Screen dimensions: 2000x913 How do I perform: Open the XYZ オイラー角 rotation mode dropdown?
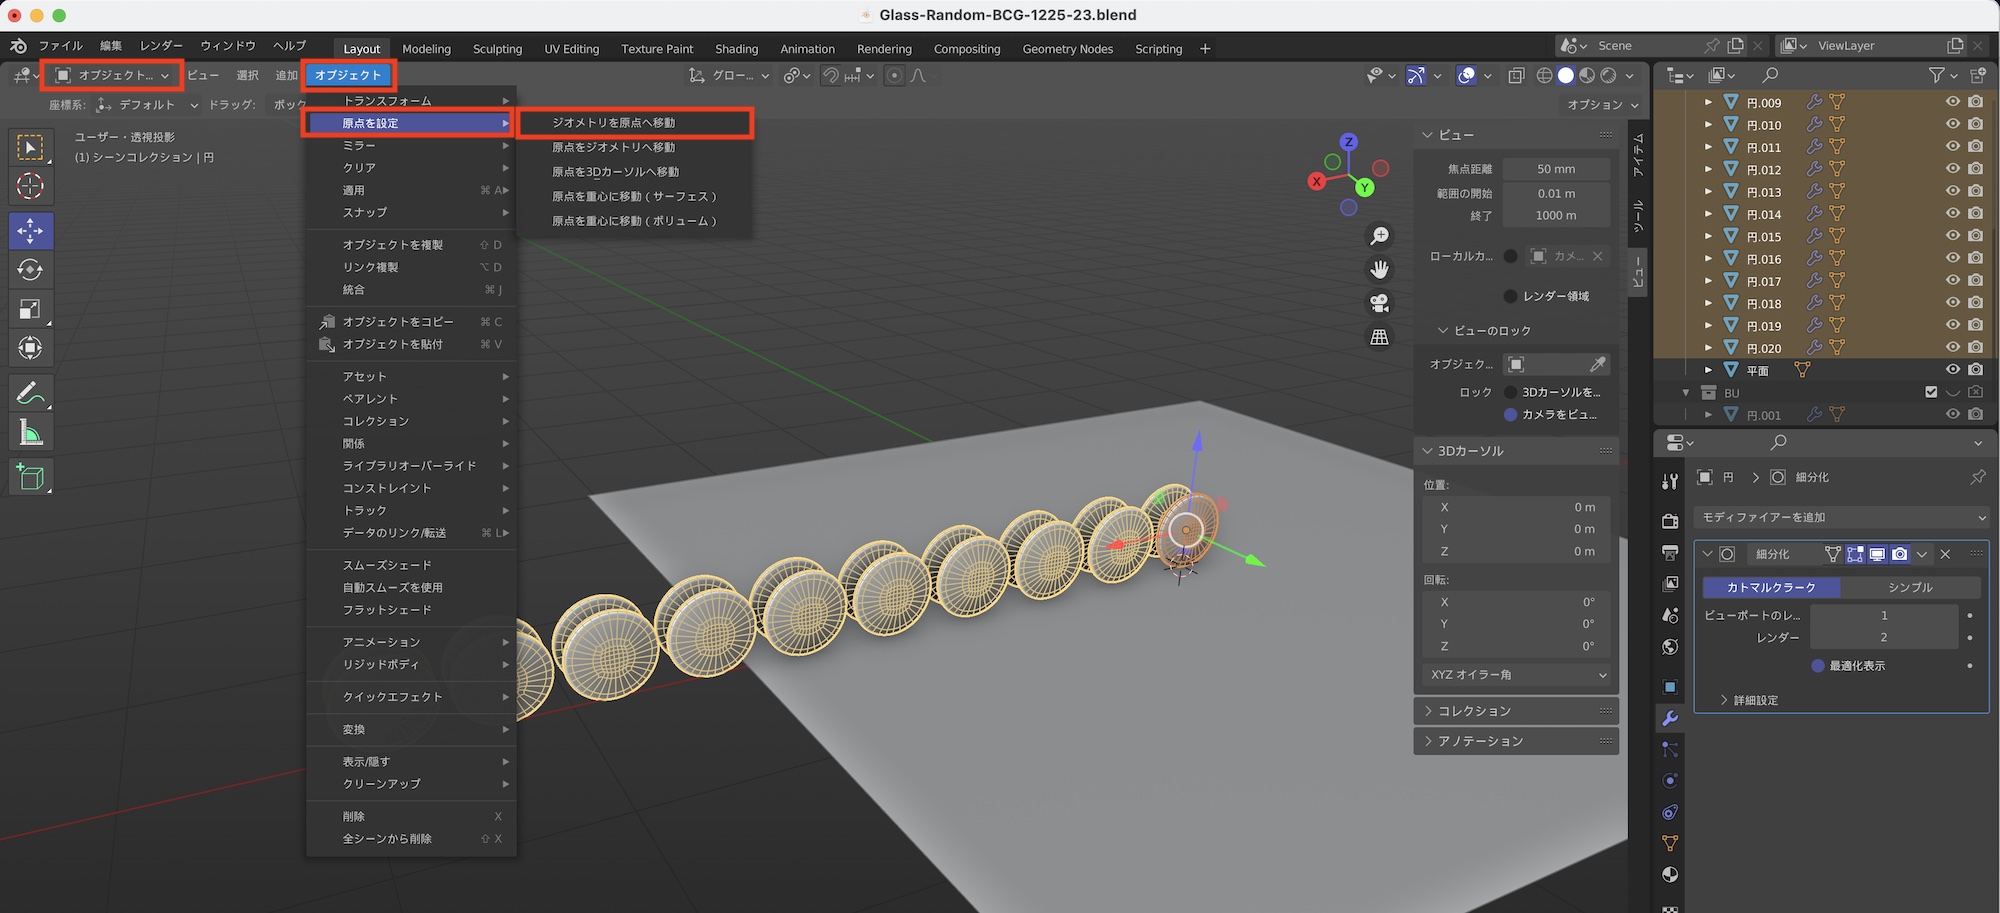tap(1517, 675)
